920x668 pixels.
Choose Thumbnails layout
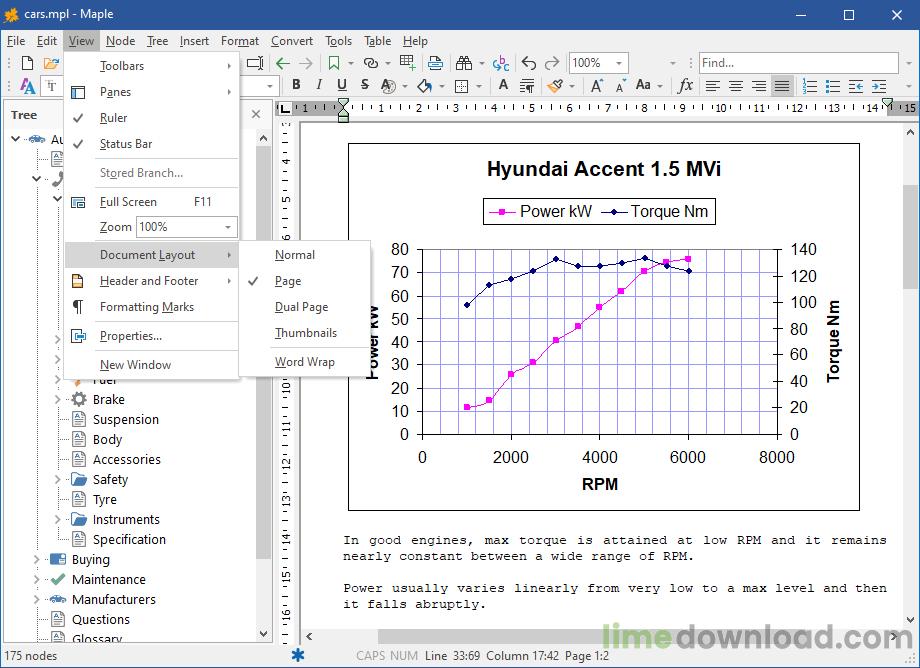(305, 333)
